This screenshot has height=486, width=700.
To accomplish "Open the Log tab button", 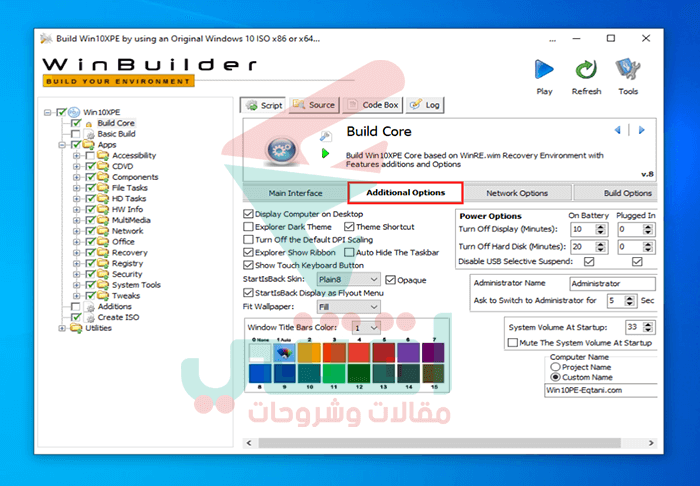I will coord(425,105).
